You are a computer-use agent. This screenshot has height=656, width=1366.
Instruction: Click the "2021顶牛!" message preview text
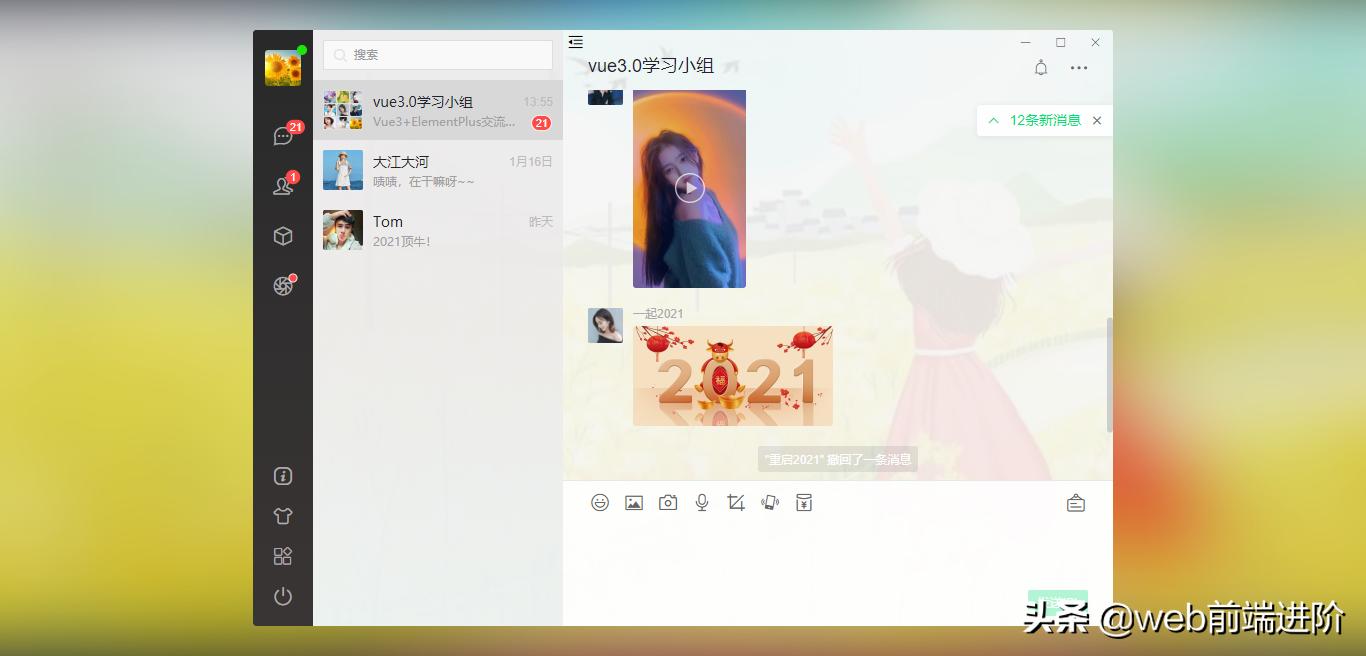point(402,241)
